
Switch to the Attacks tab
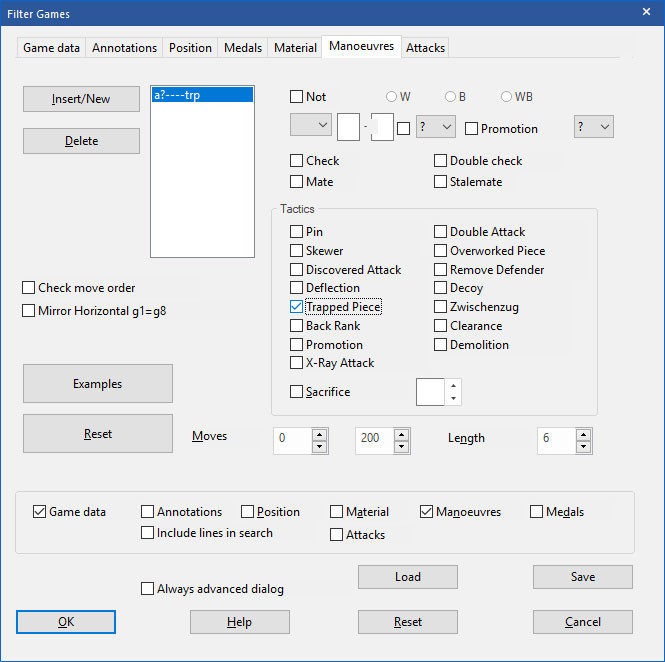(426, 47)
